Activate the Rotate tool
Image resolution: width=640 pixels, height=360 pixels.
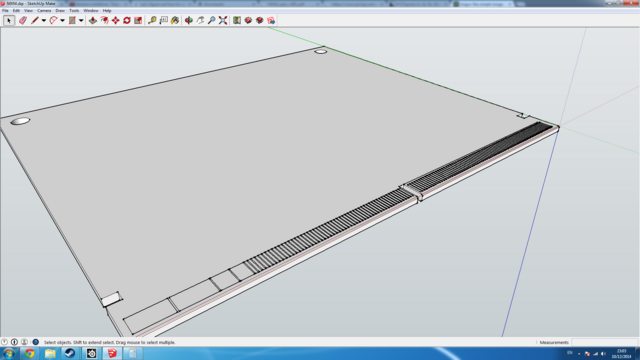tap(127, 20)
